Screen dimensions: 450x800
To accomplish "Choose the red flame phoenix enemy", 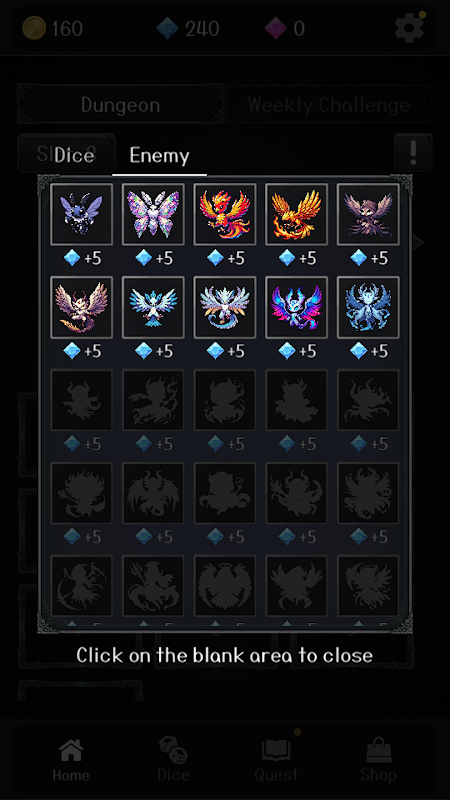I will 225,214.
